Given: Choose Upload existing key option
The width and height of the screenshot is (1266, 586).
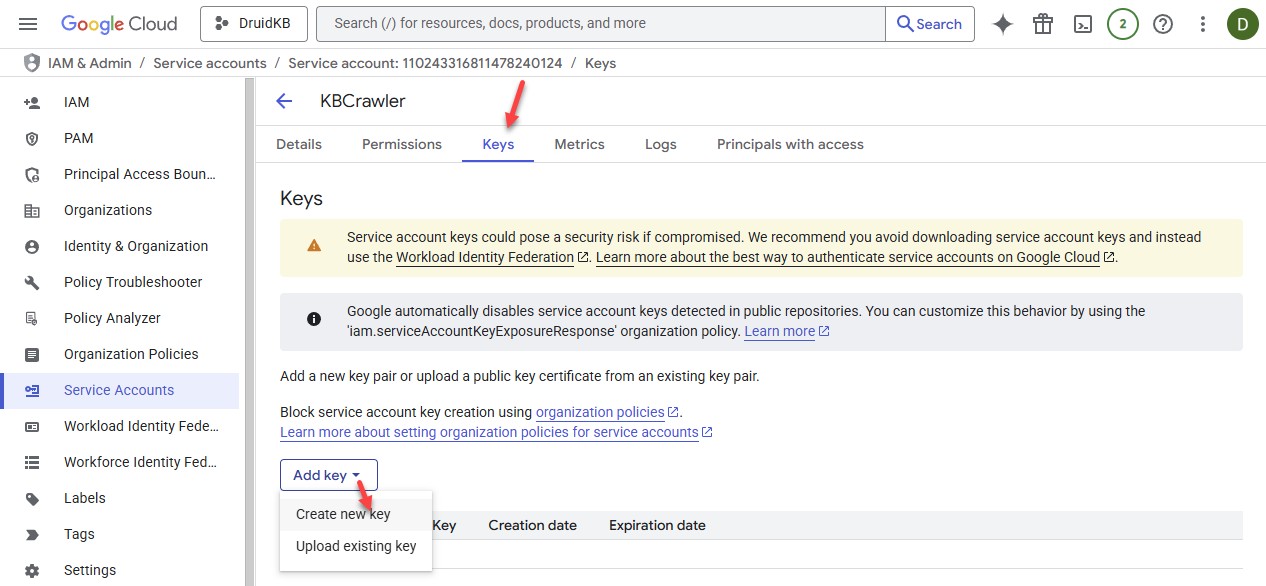Looking at the screenshot, I should (356, 546).
